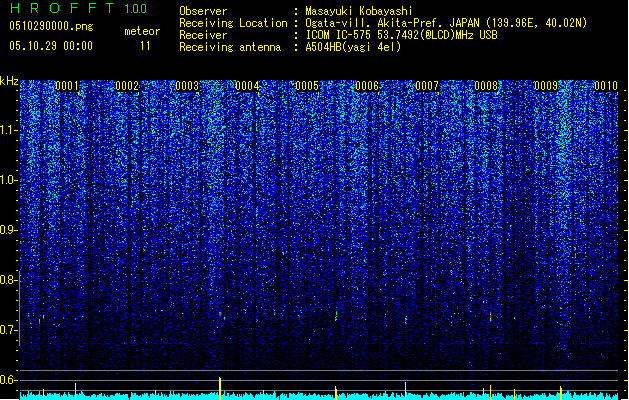Click the 0.6 kHz axis tick label

[x=8, y=380]
